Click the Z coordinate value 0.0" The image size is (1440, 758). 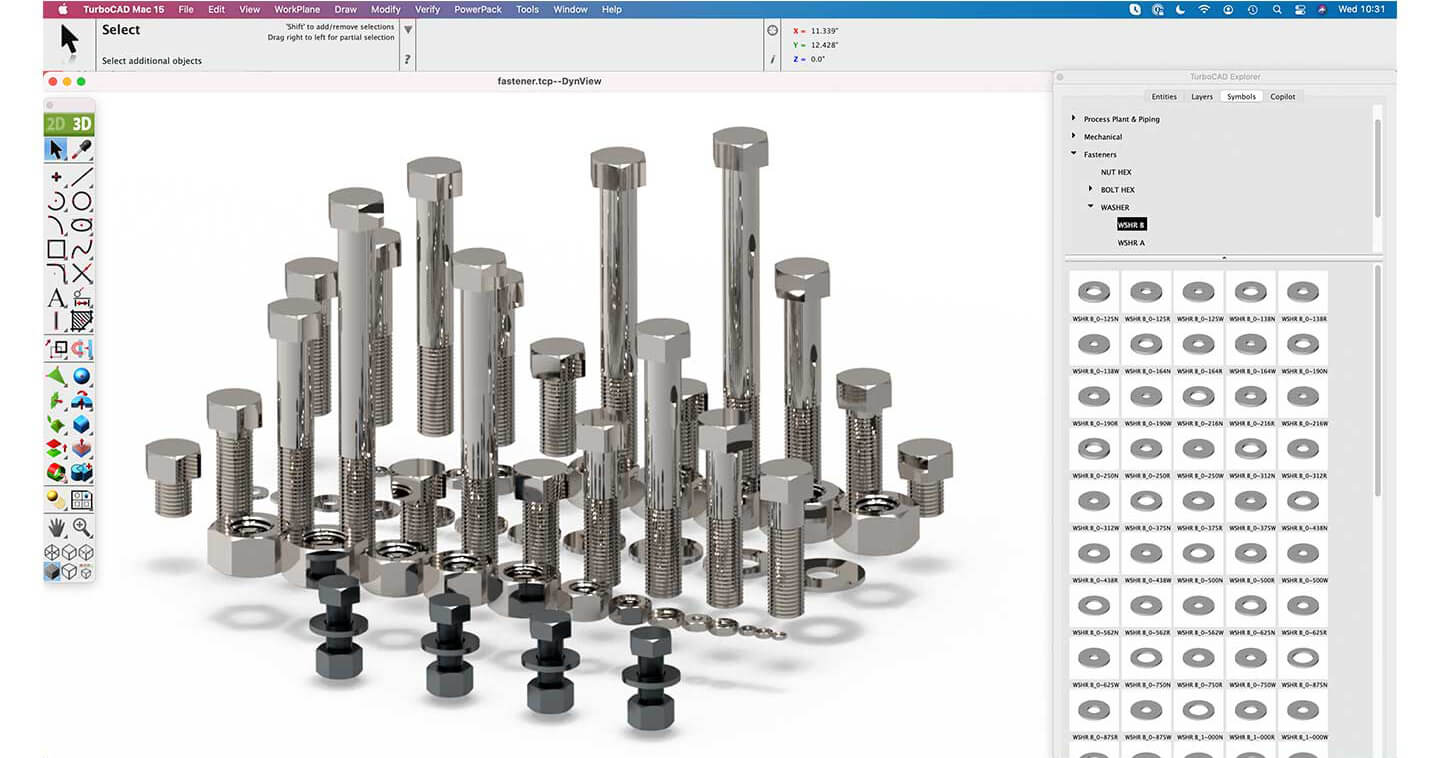click(x=818, y=59)
